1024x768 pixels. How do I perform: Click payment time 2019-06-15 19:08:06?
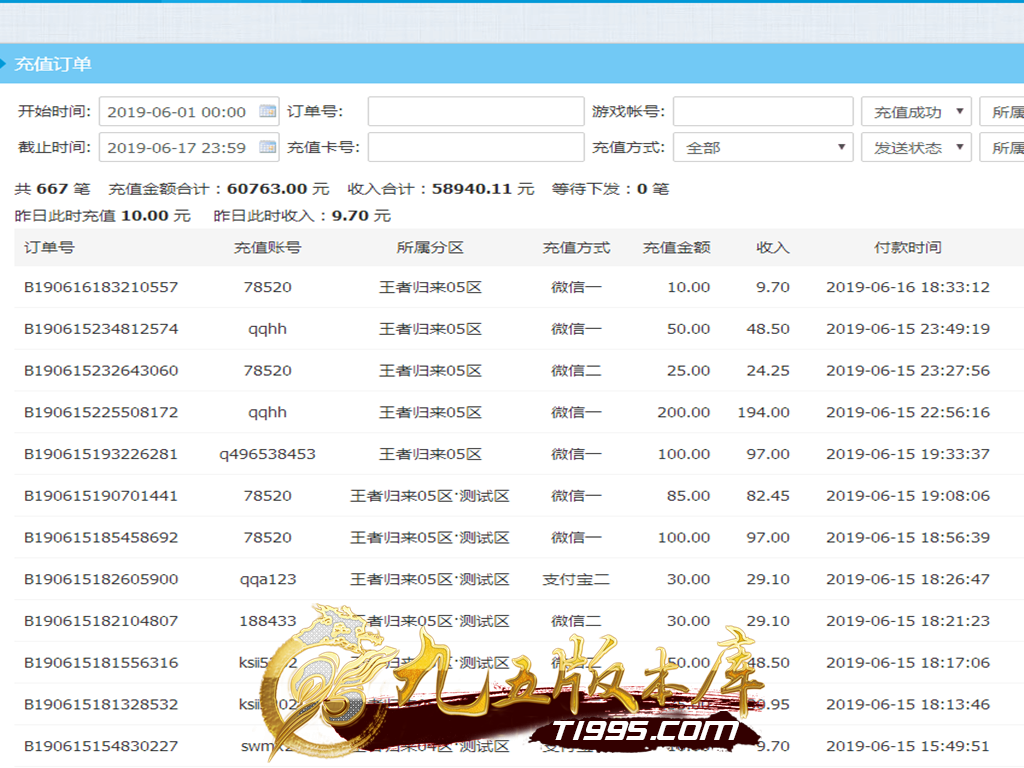pos(908,496)
